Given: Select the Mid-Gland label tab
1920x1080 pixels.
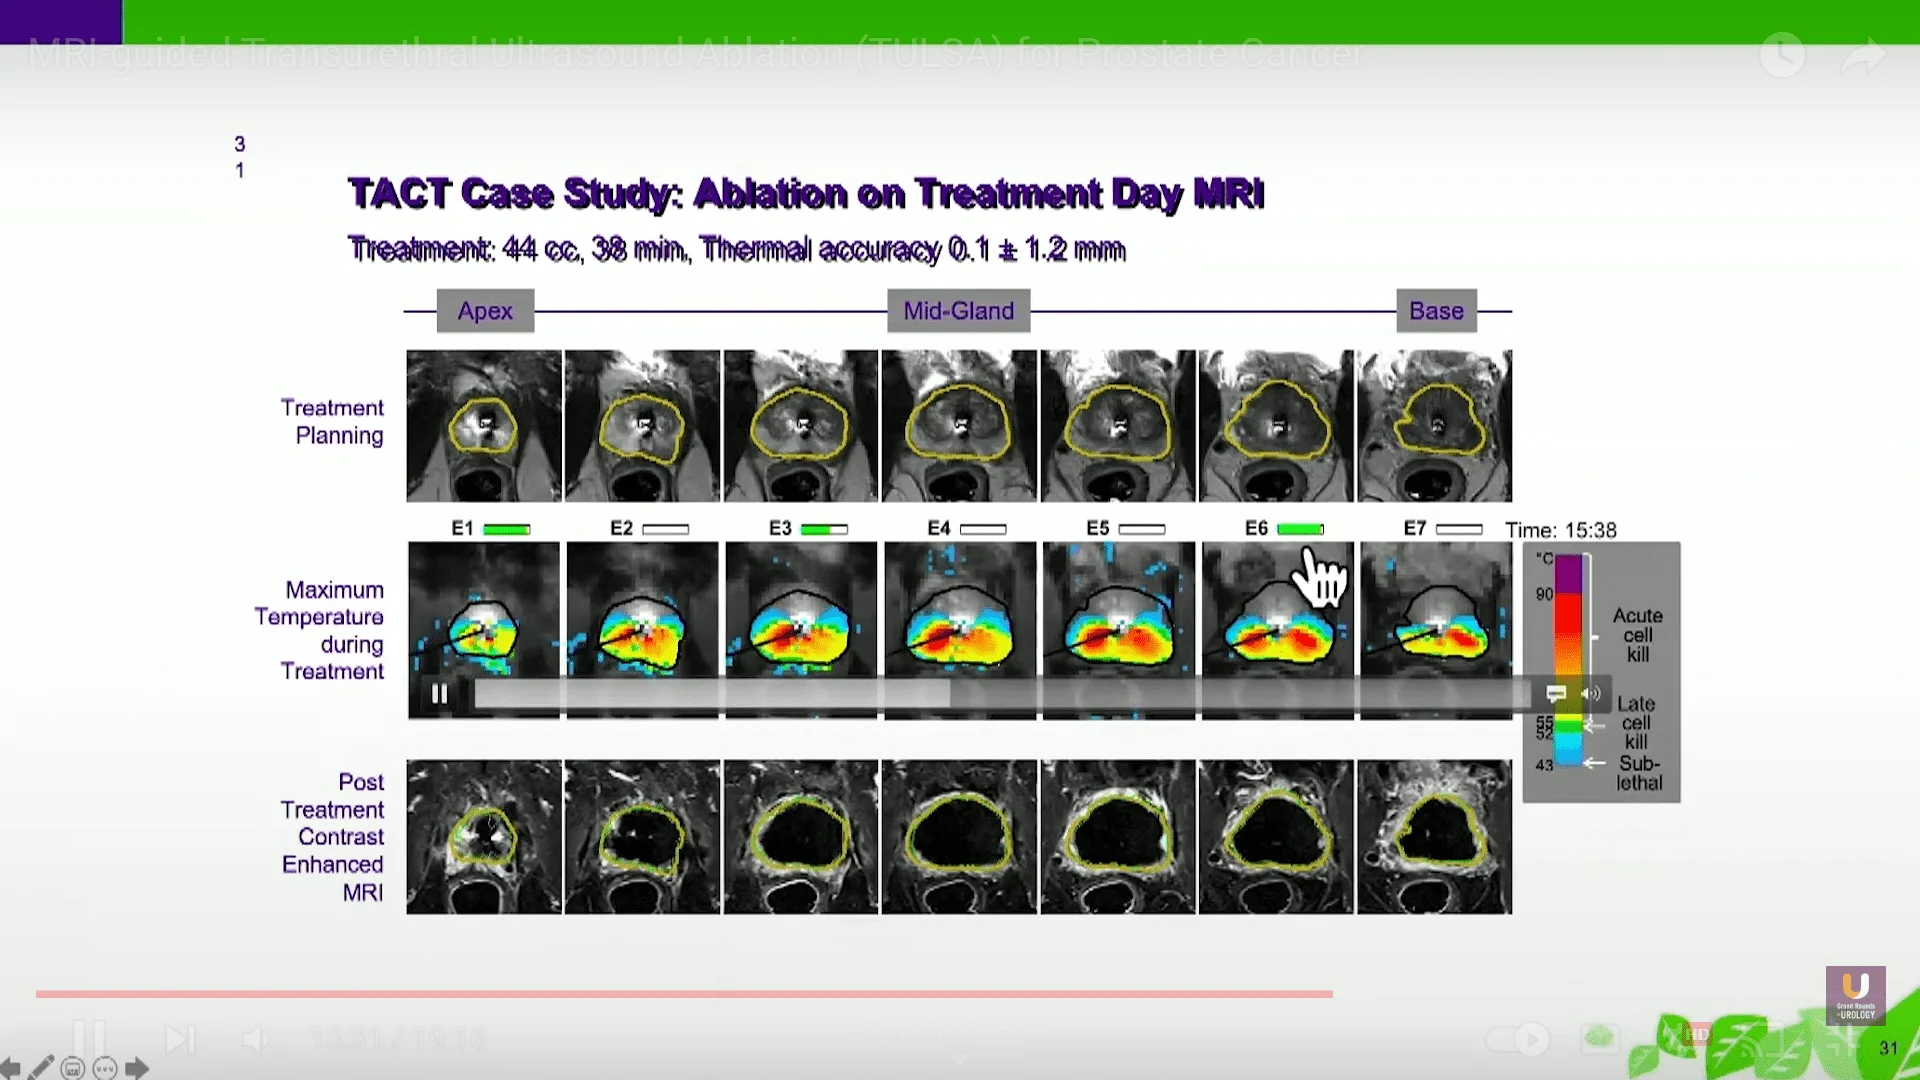Looking at the screenshot, I should click(957, 311).
